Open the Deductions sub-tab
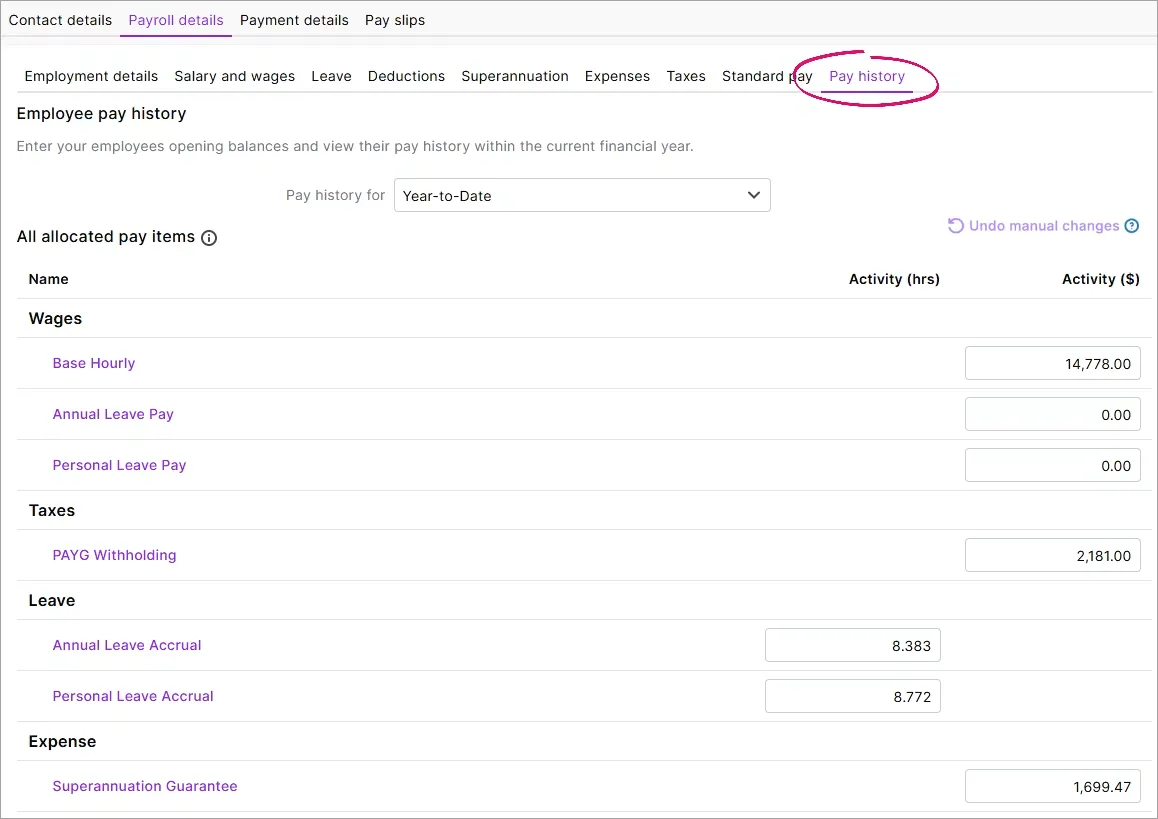This screenshot has width=1158, height=819. coord(406,76)
